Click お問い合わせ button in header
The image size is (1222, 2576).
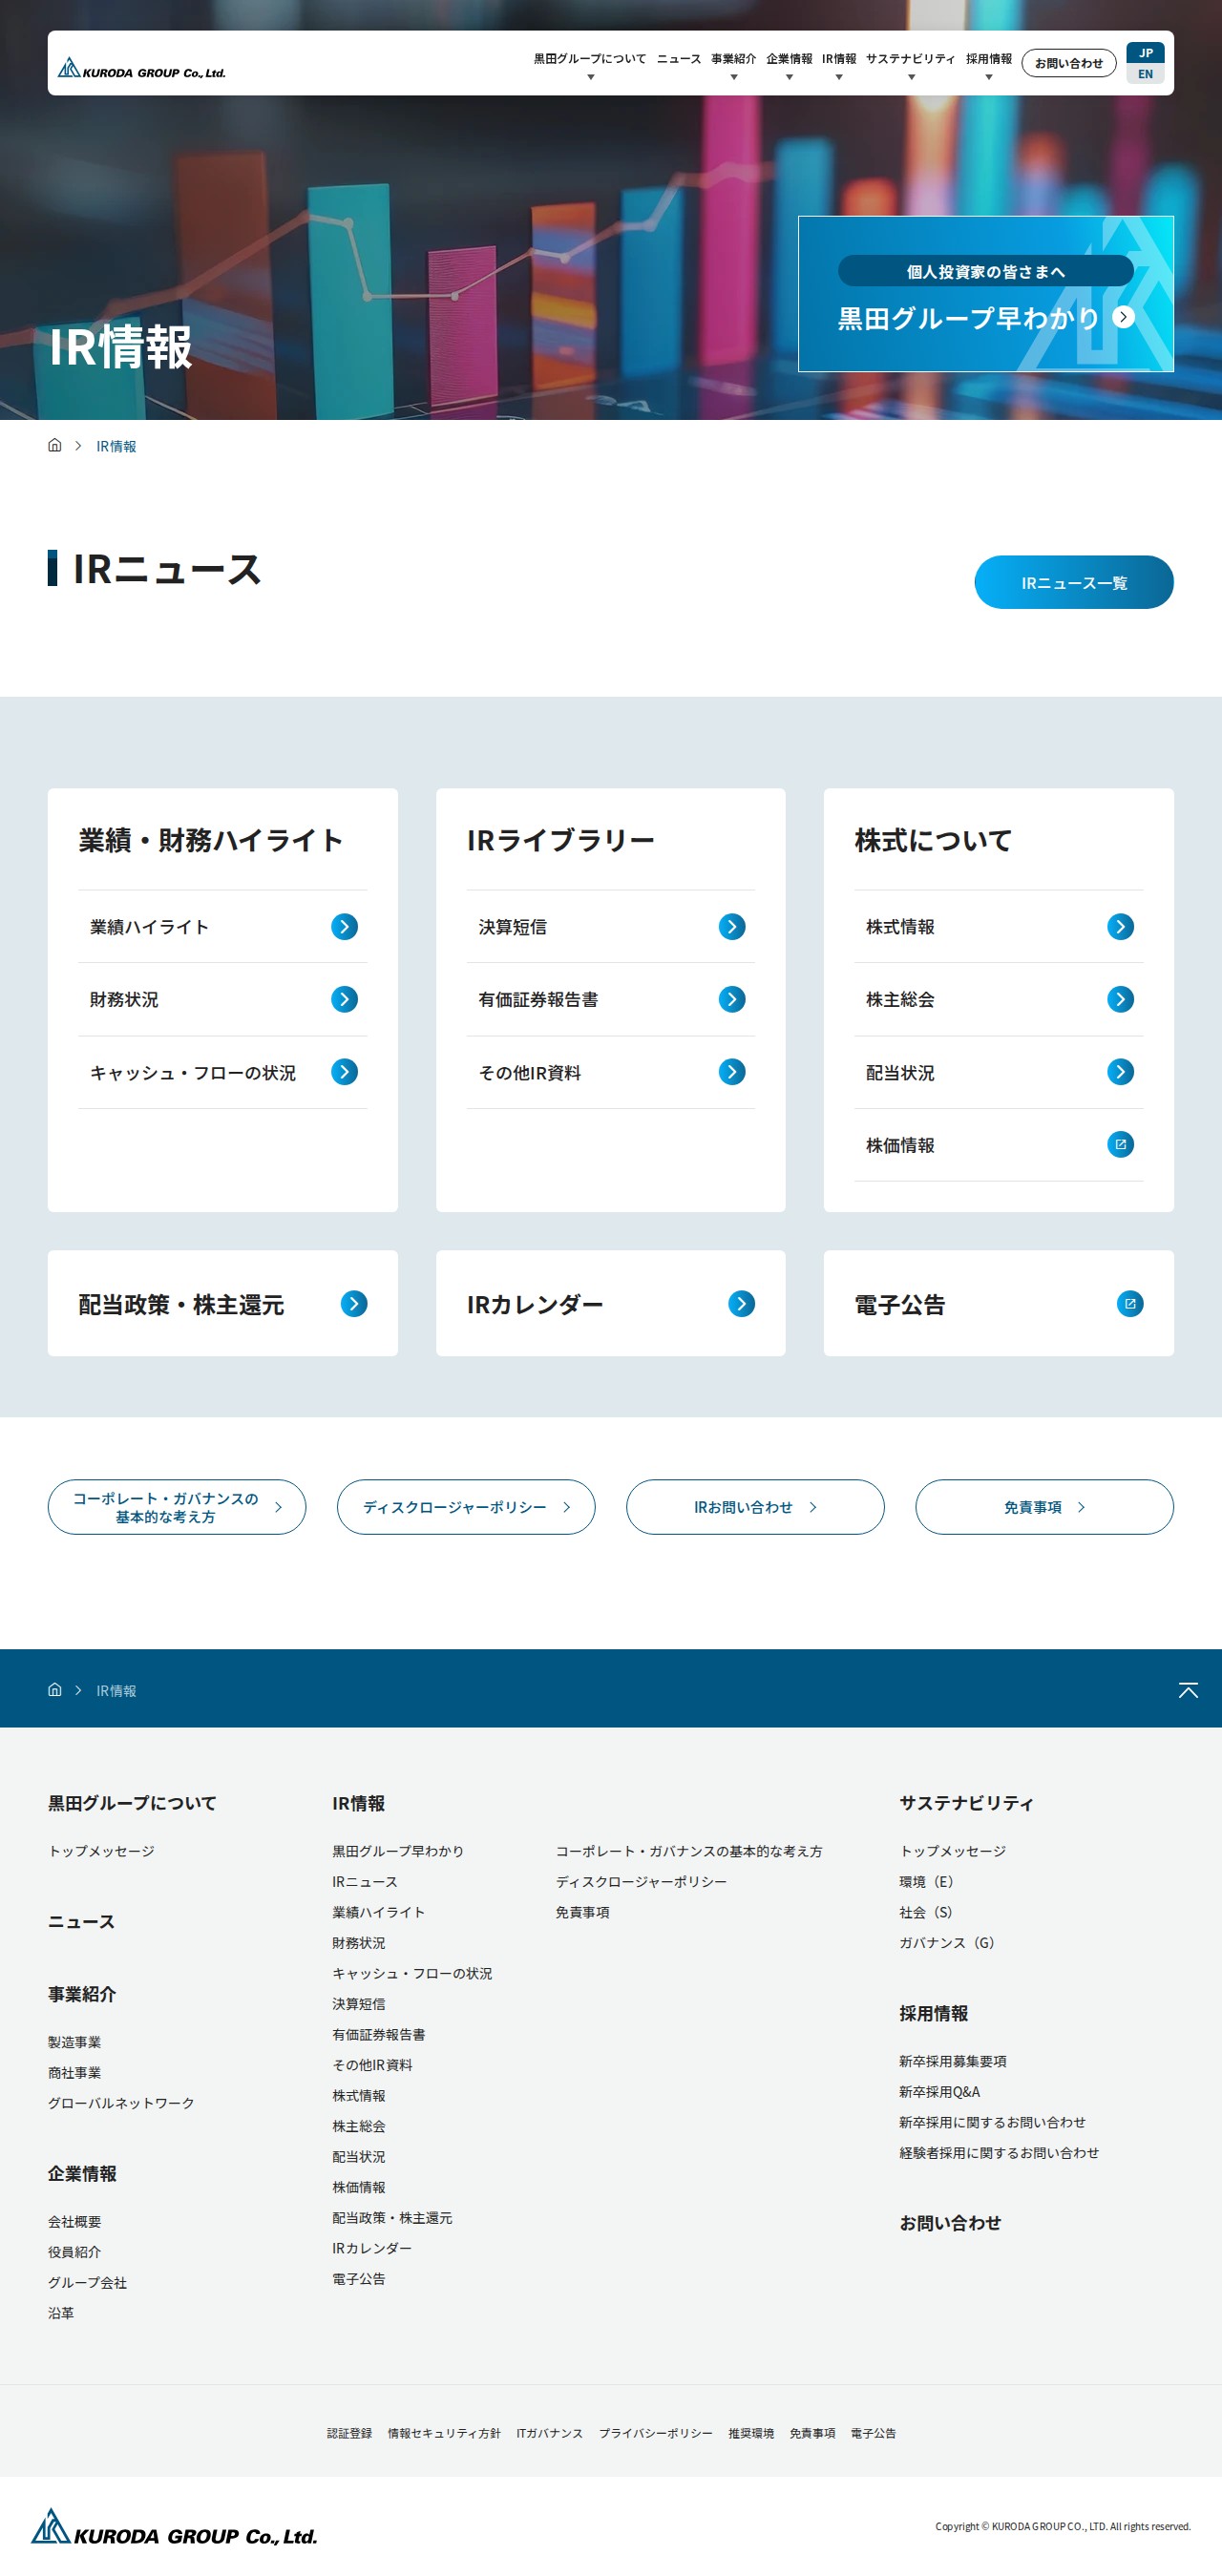point(1068,63)
